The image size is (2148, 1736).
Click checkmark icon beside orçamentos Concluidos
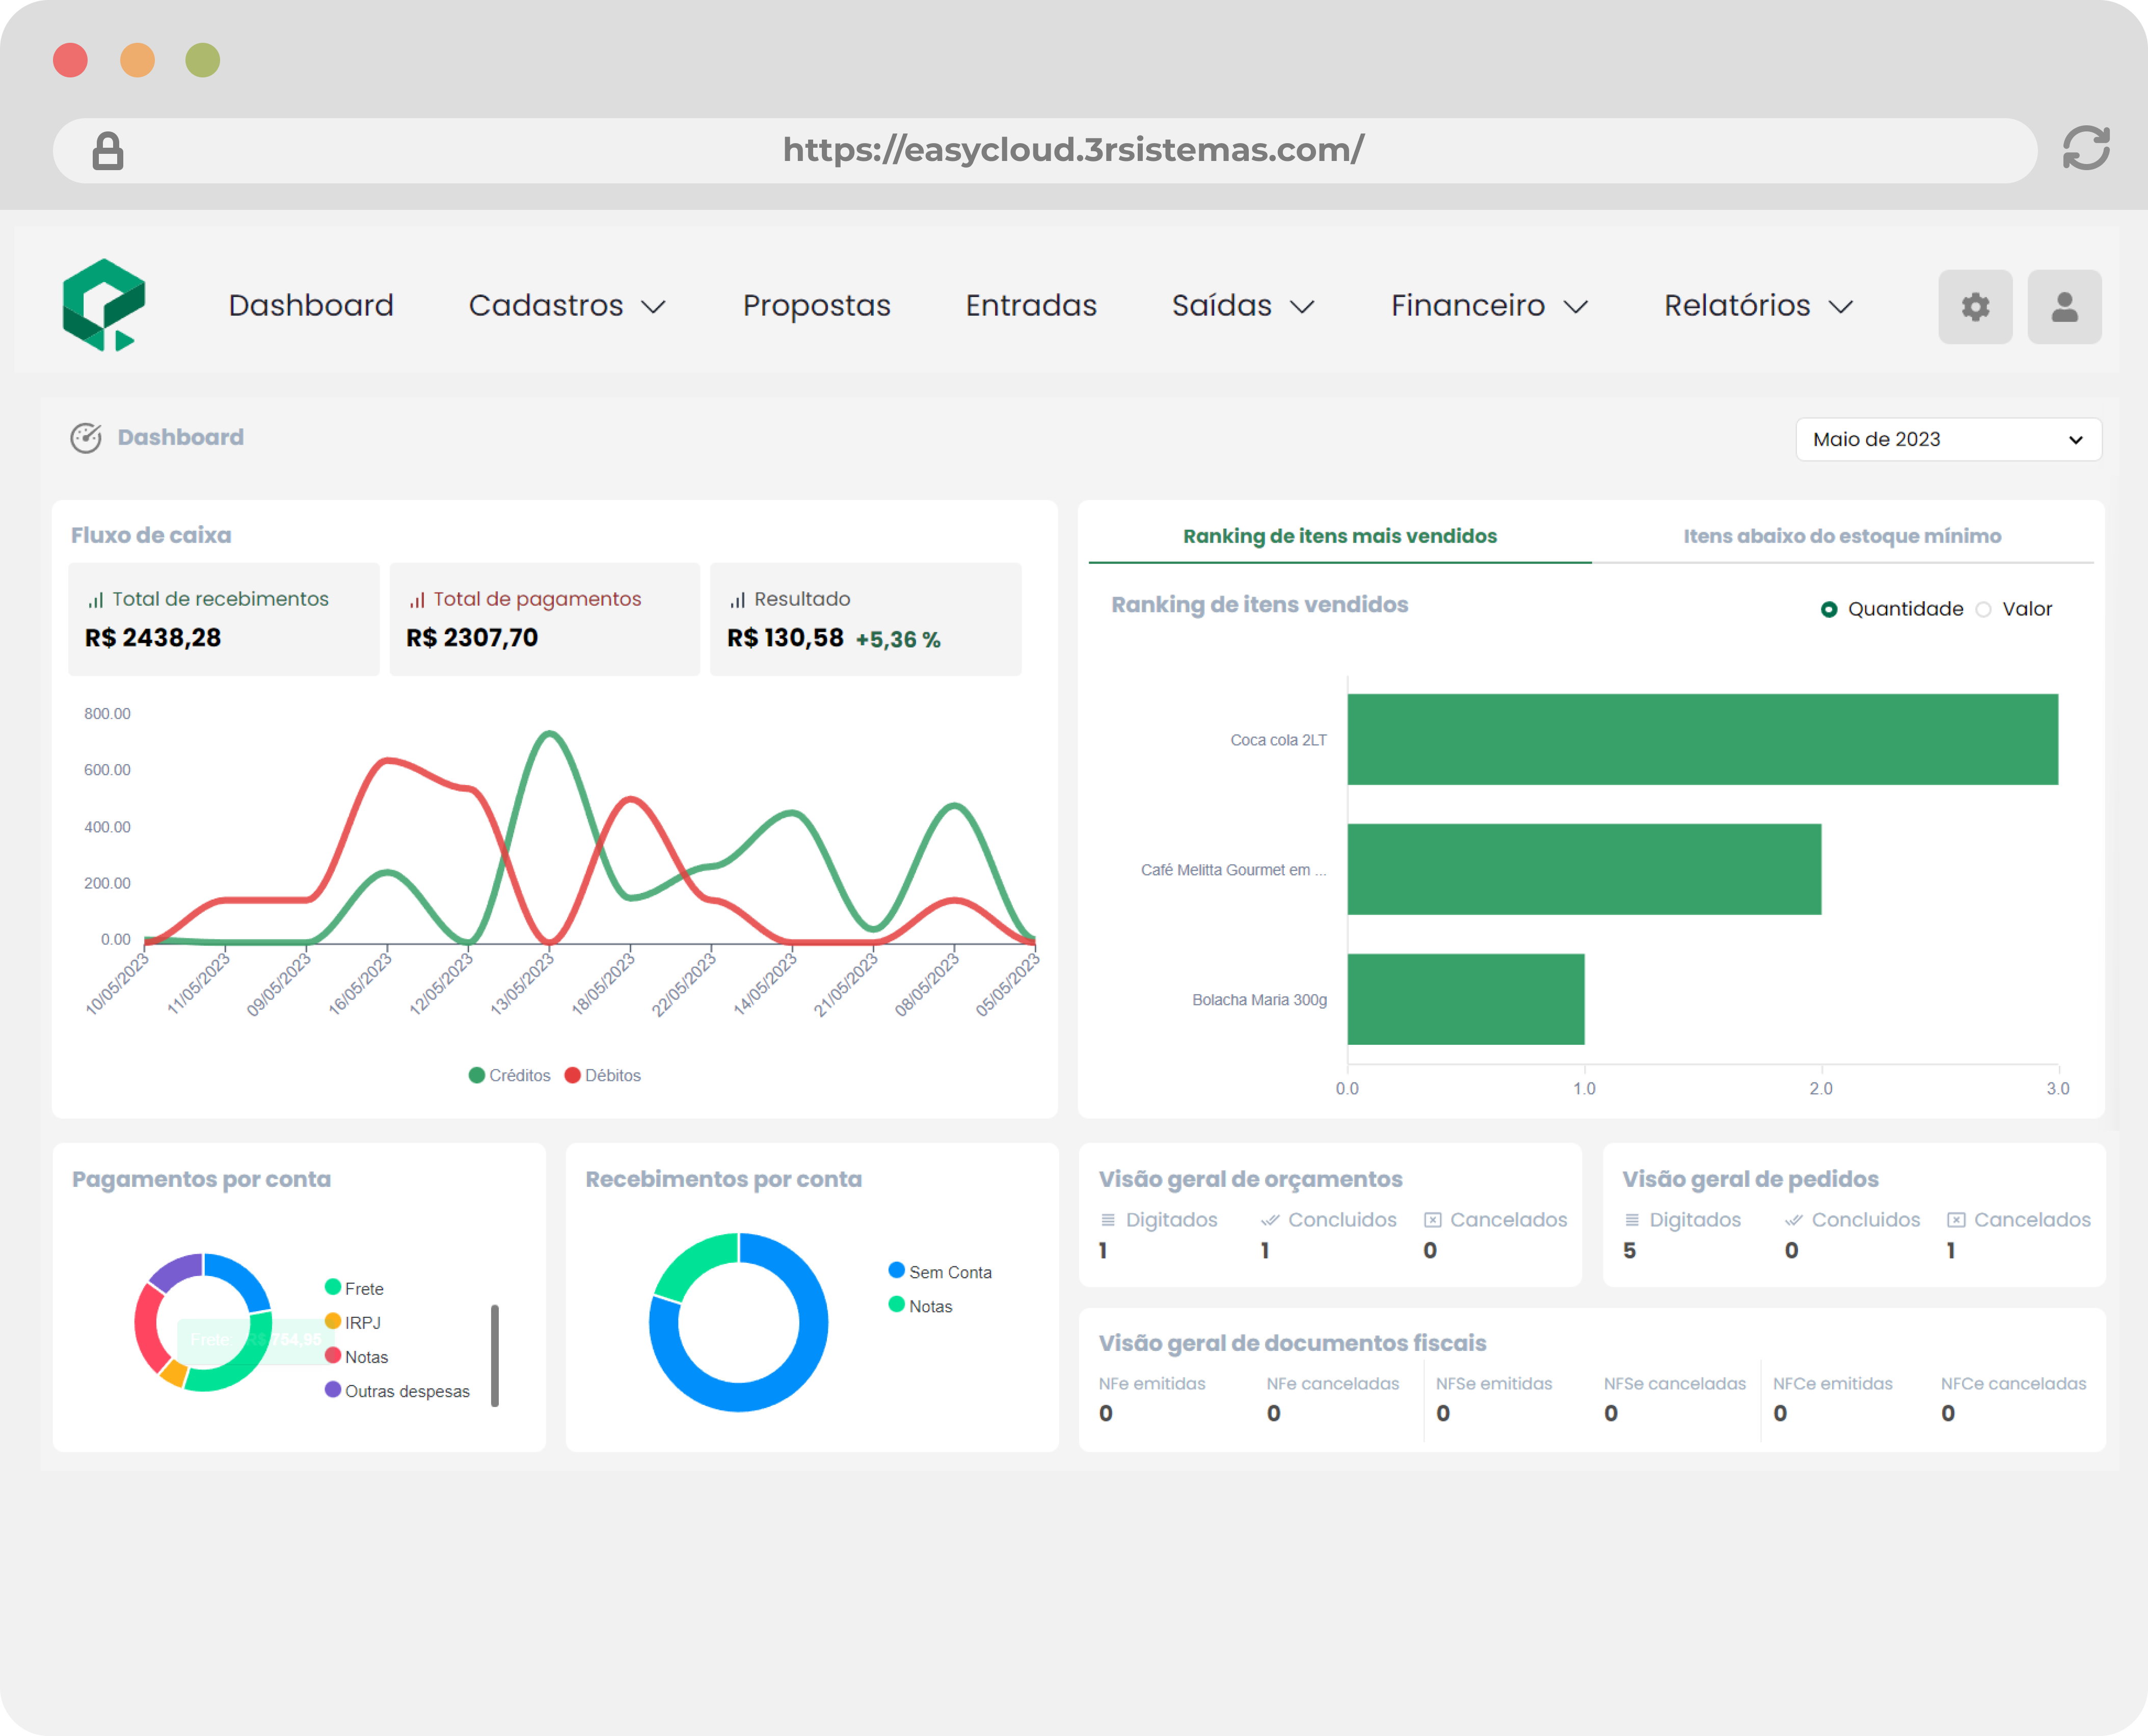(x=1270, y=1220)
